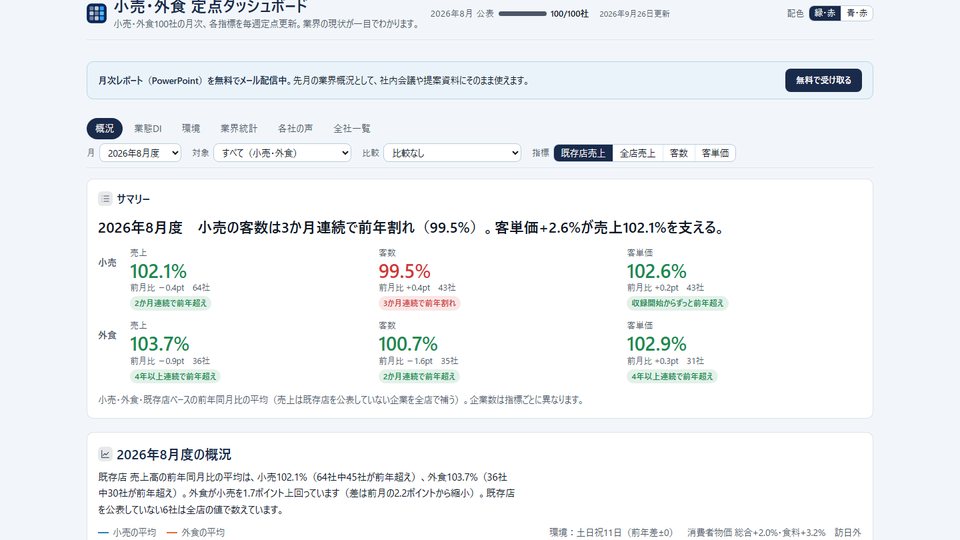Switch to the 全社一覧 tab

[351, 129]
